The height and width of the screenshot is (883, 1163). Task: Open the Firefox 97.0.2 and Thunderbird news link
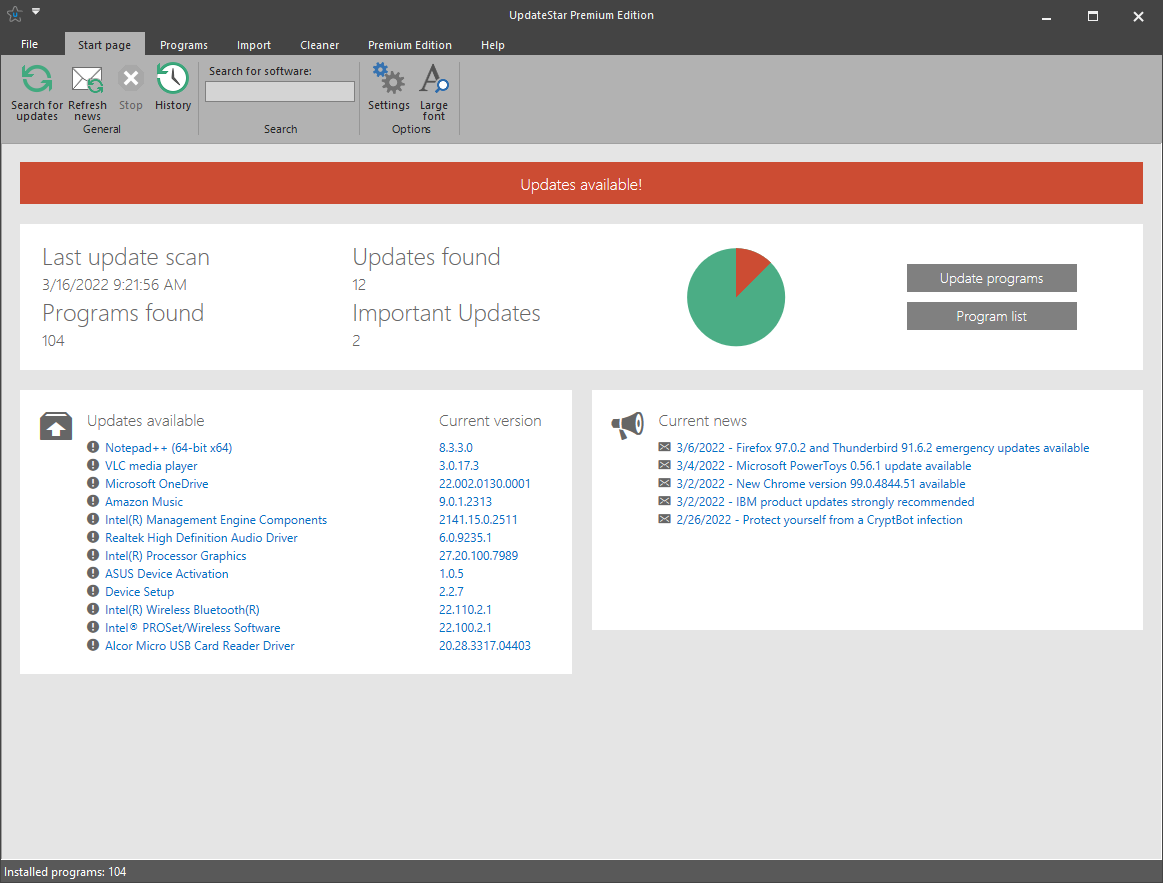point(883,447)
